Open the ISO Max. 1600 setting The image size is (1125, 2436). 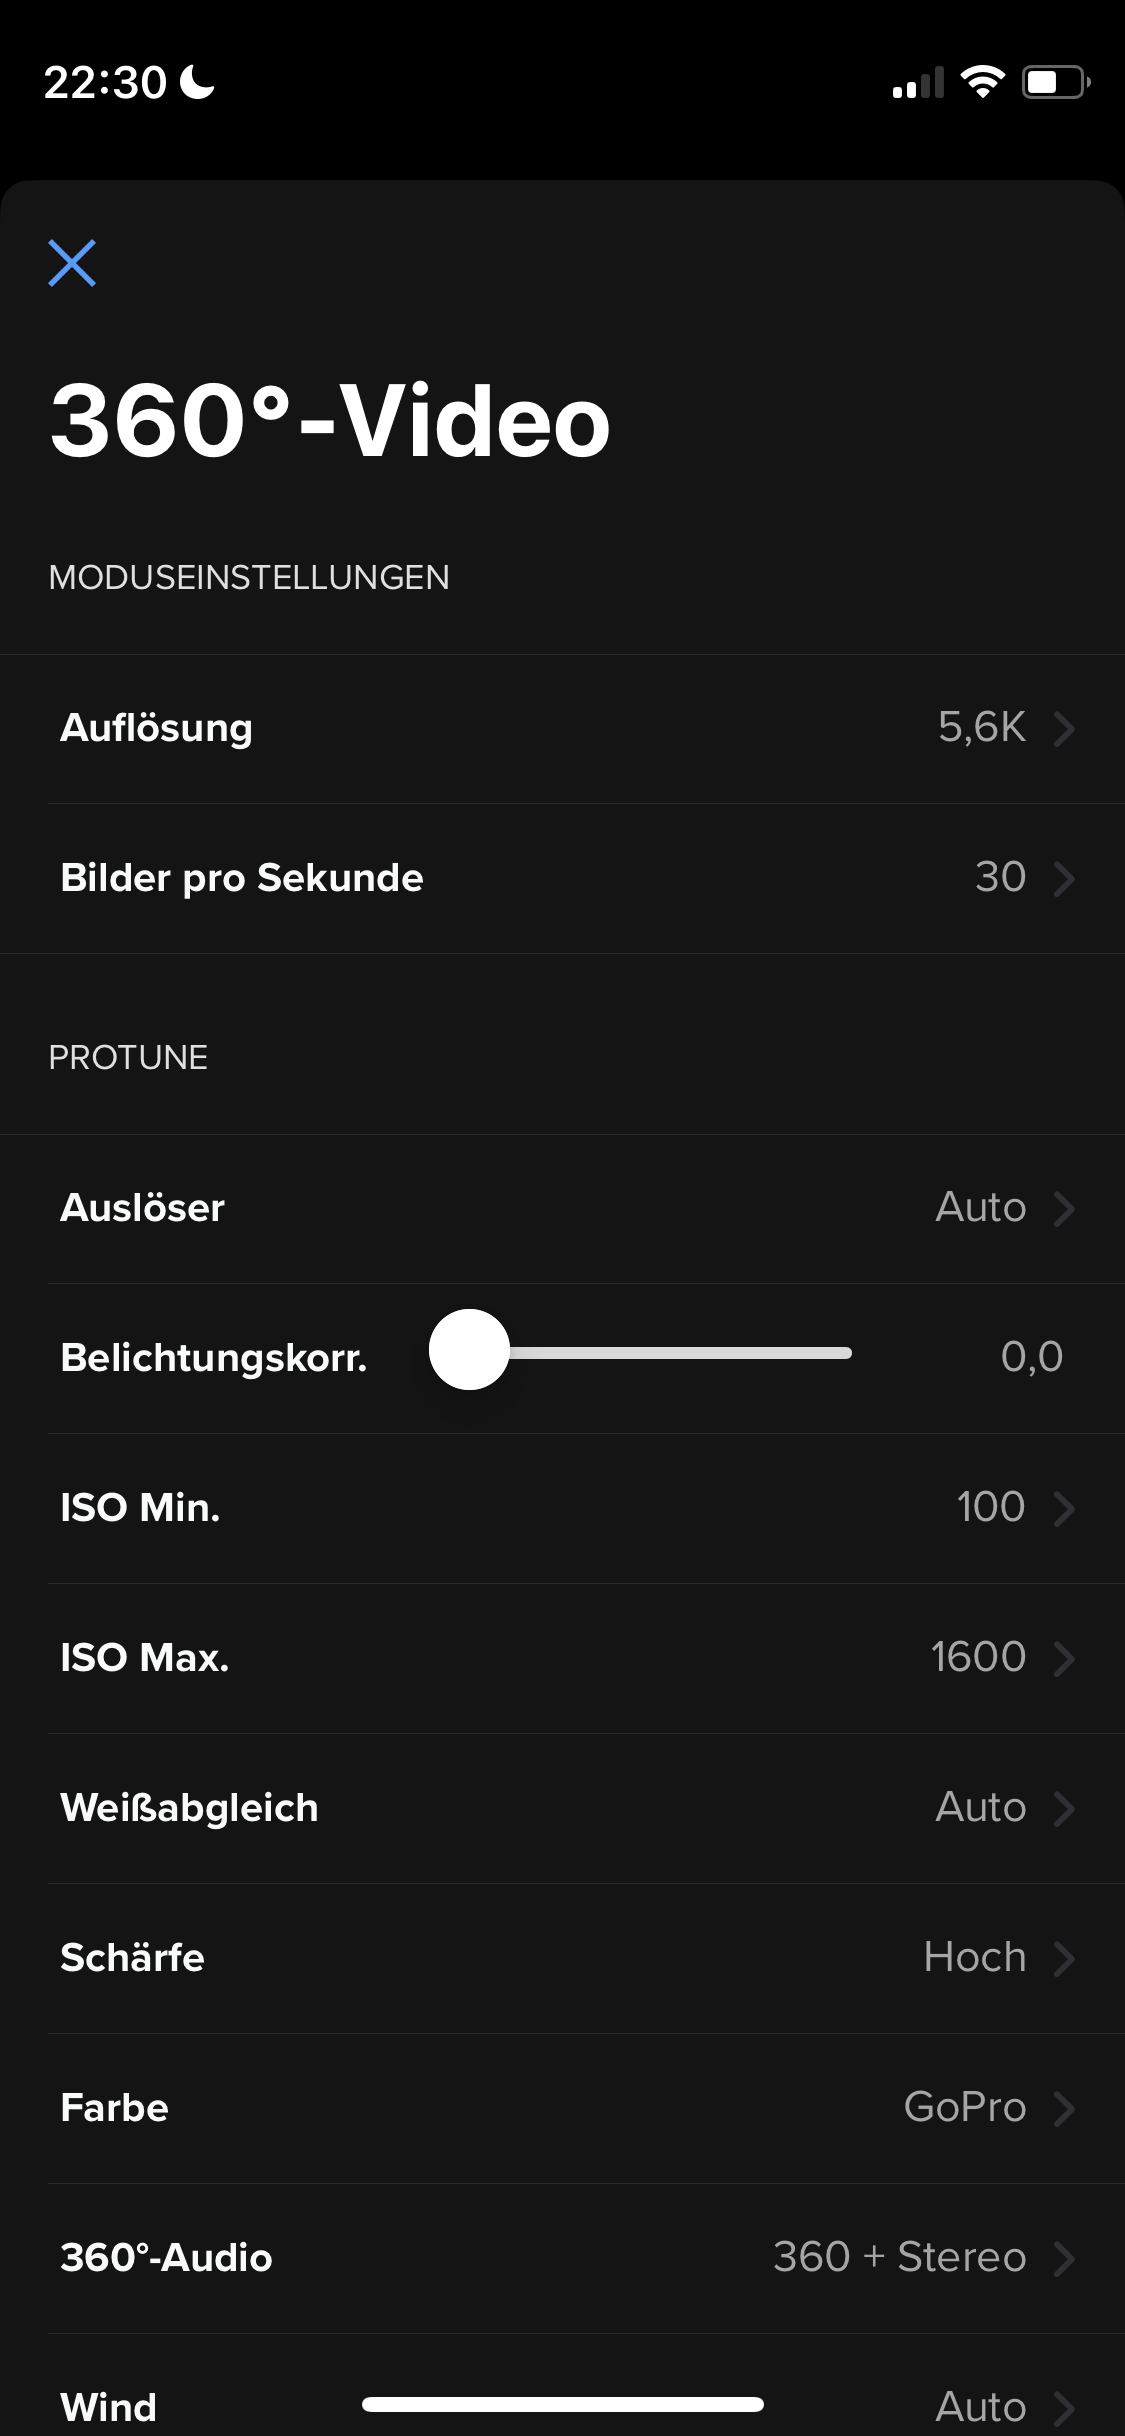coord(562,1659)
